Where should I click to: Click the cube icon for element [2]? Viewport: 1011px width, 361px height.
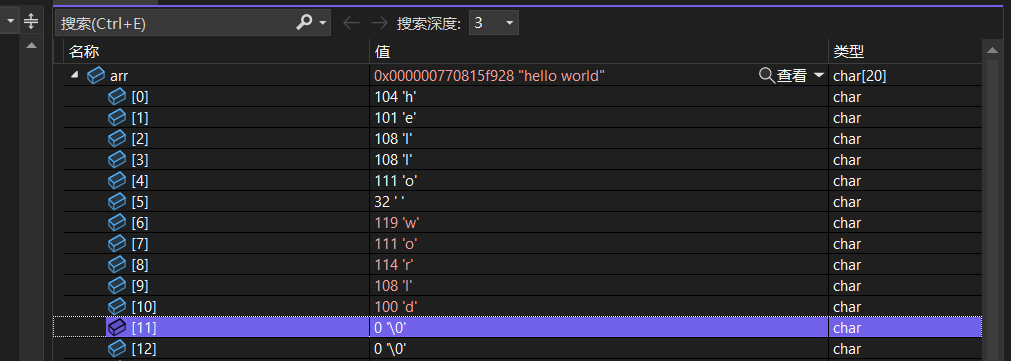[x=117, y=139]
